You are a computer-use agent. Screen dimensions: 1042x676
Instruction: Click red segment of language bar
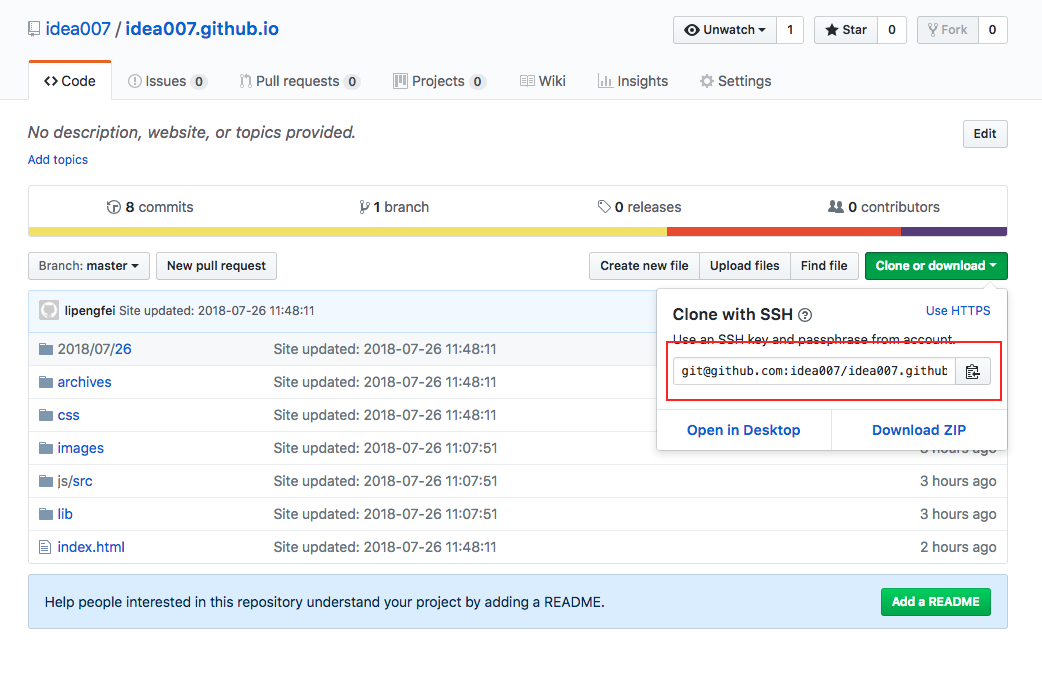click(784, 232)
